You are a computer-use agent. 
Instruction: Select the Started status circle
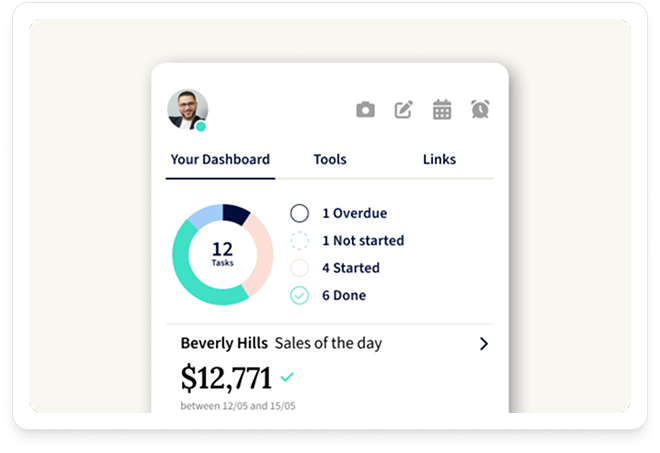point(299,268)
